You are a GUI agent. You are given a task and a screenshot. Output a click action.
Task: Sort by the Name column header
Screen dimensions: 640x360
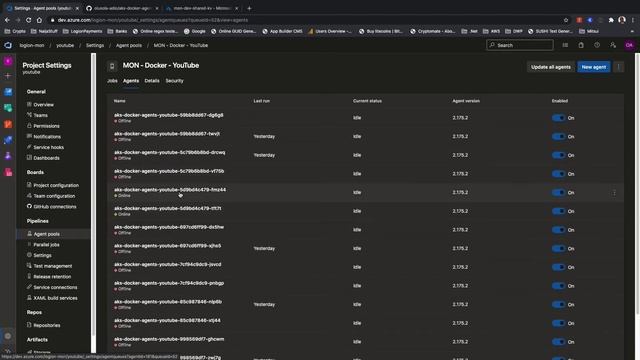tap(120, 101)
